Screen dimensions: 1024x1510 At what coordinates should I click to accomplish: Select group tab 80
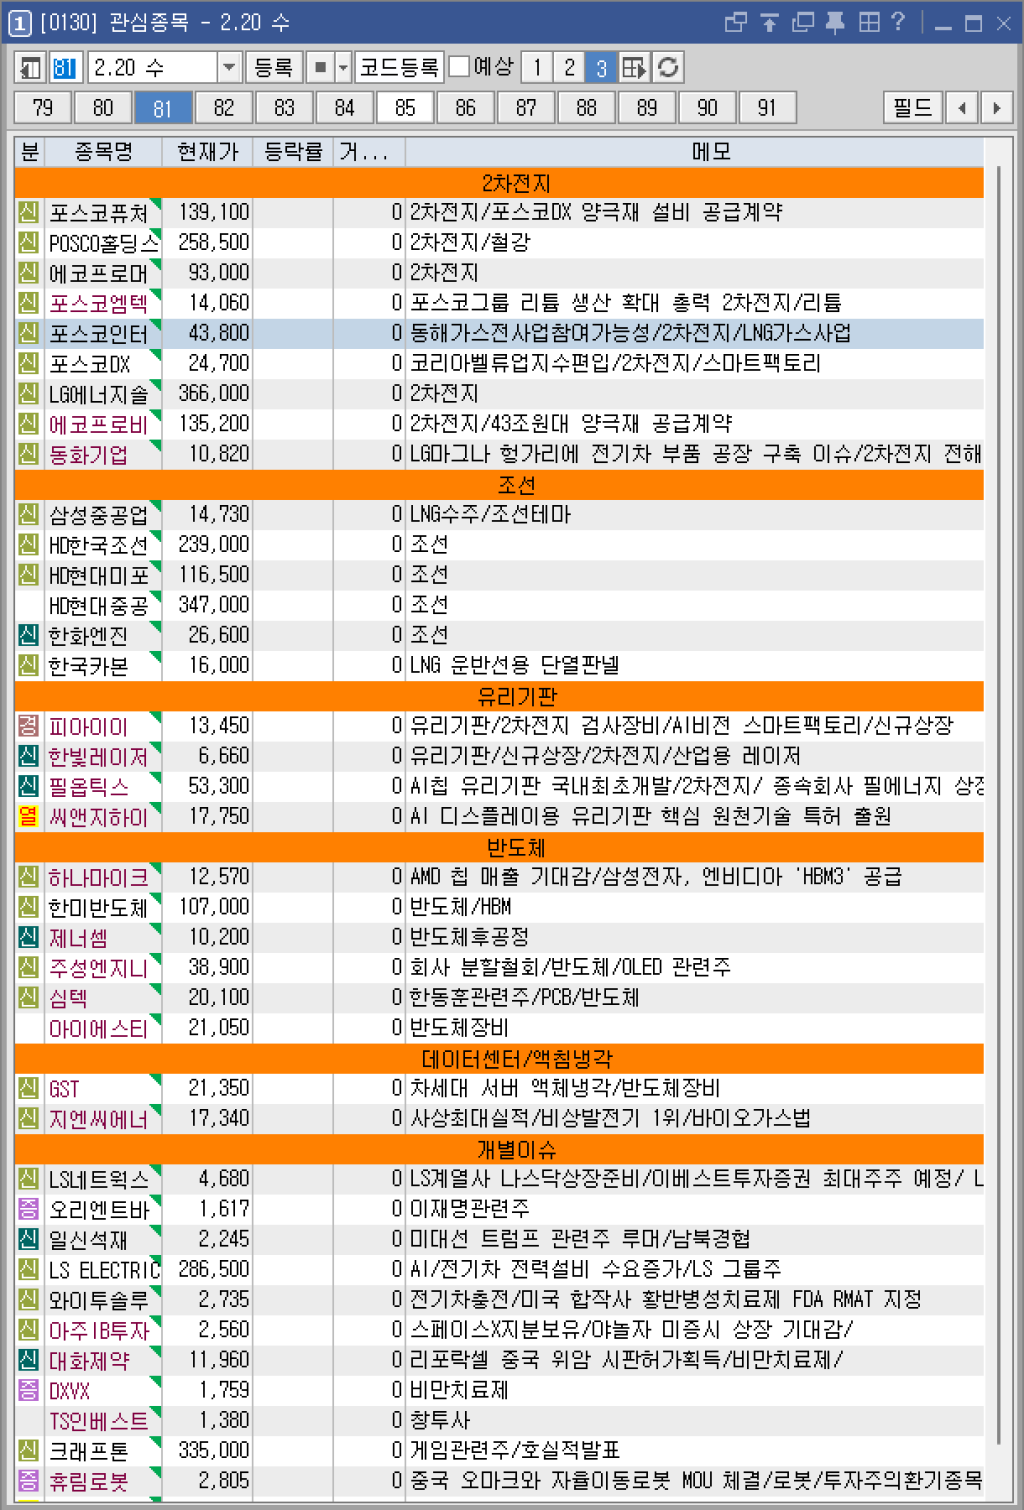click(x=103, y=108)
